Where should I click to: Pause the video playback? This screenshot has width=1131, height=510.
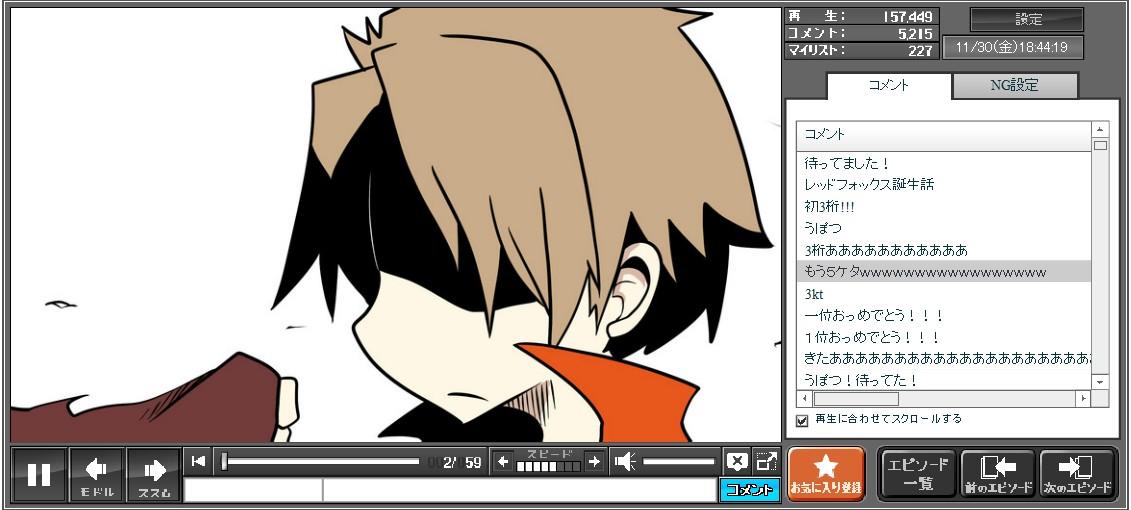(x=39, y=474)
